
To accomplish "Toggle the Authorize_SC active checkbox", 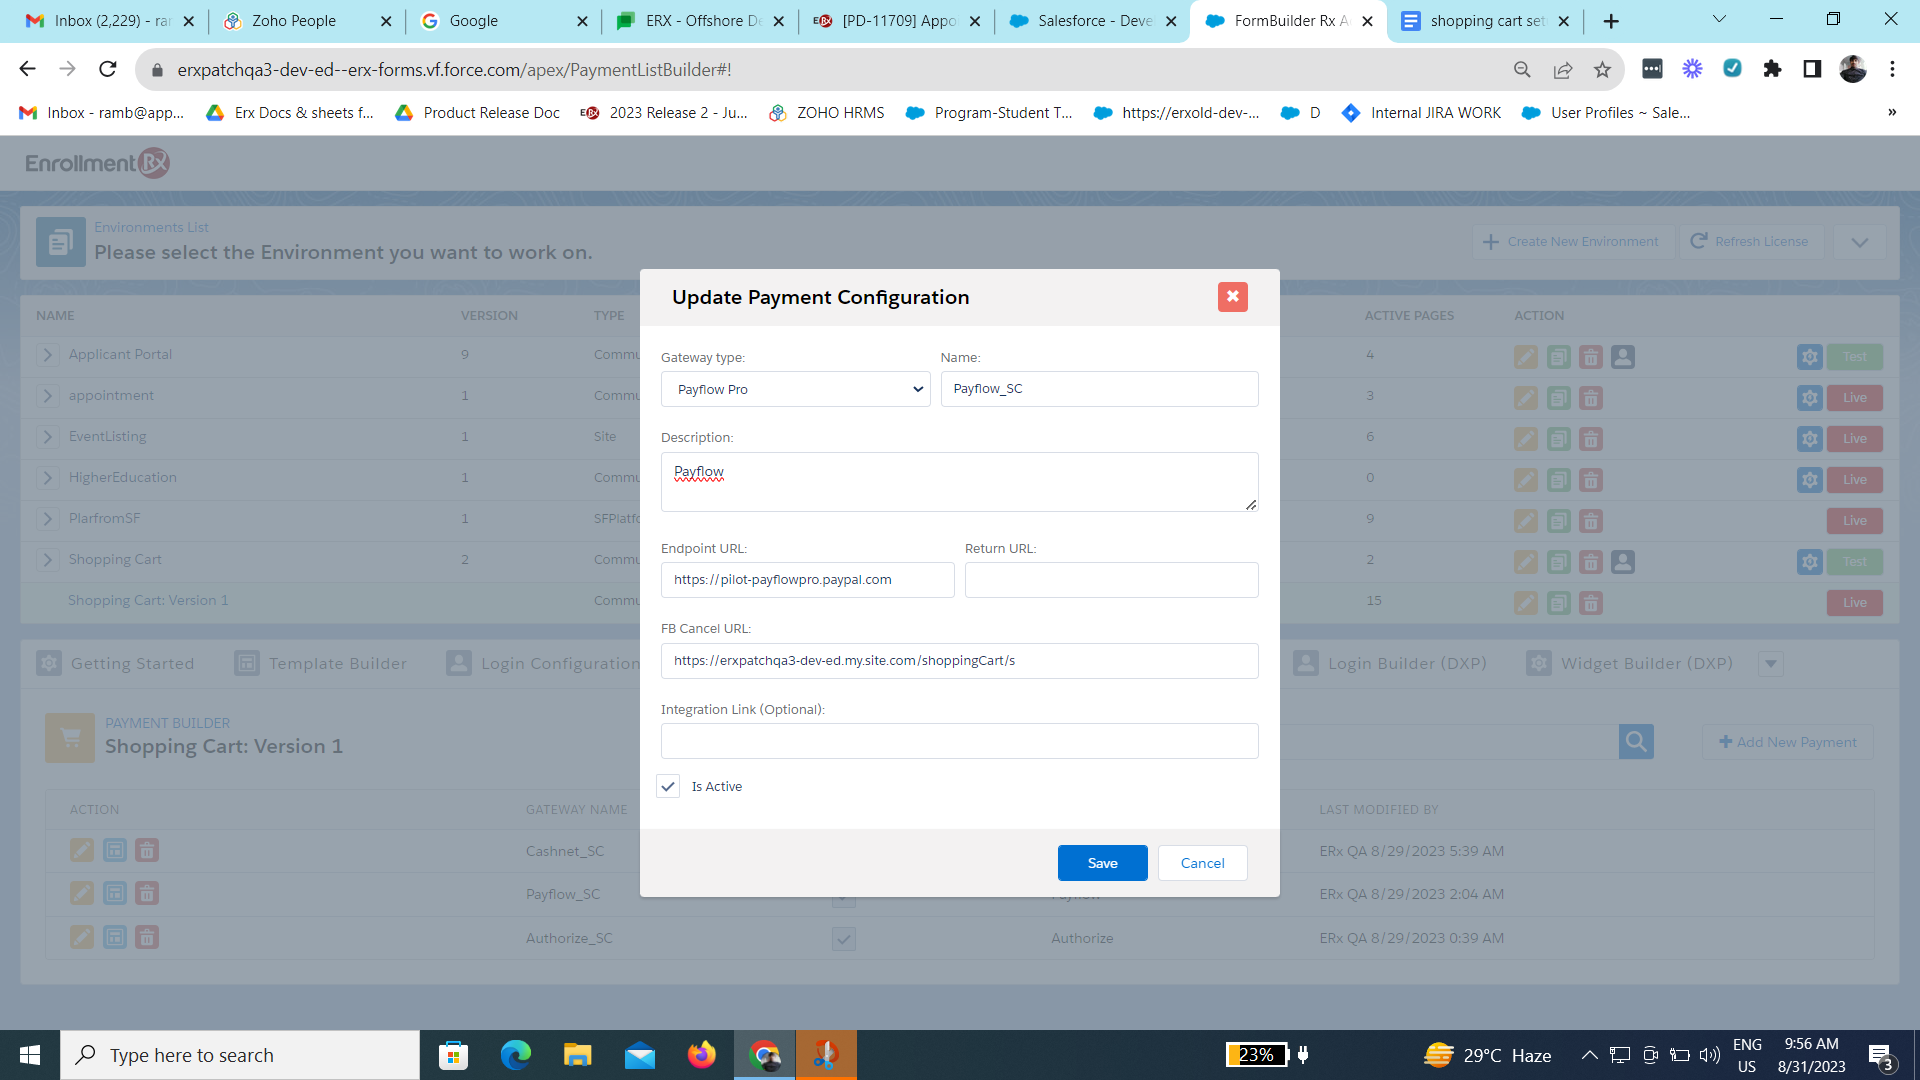I will [844, 939].
